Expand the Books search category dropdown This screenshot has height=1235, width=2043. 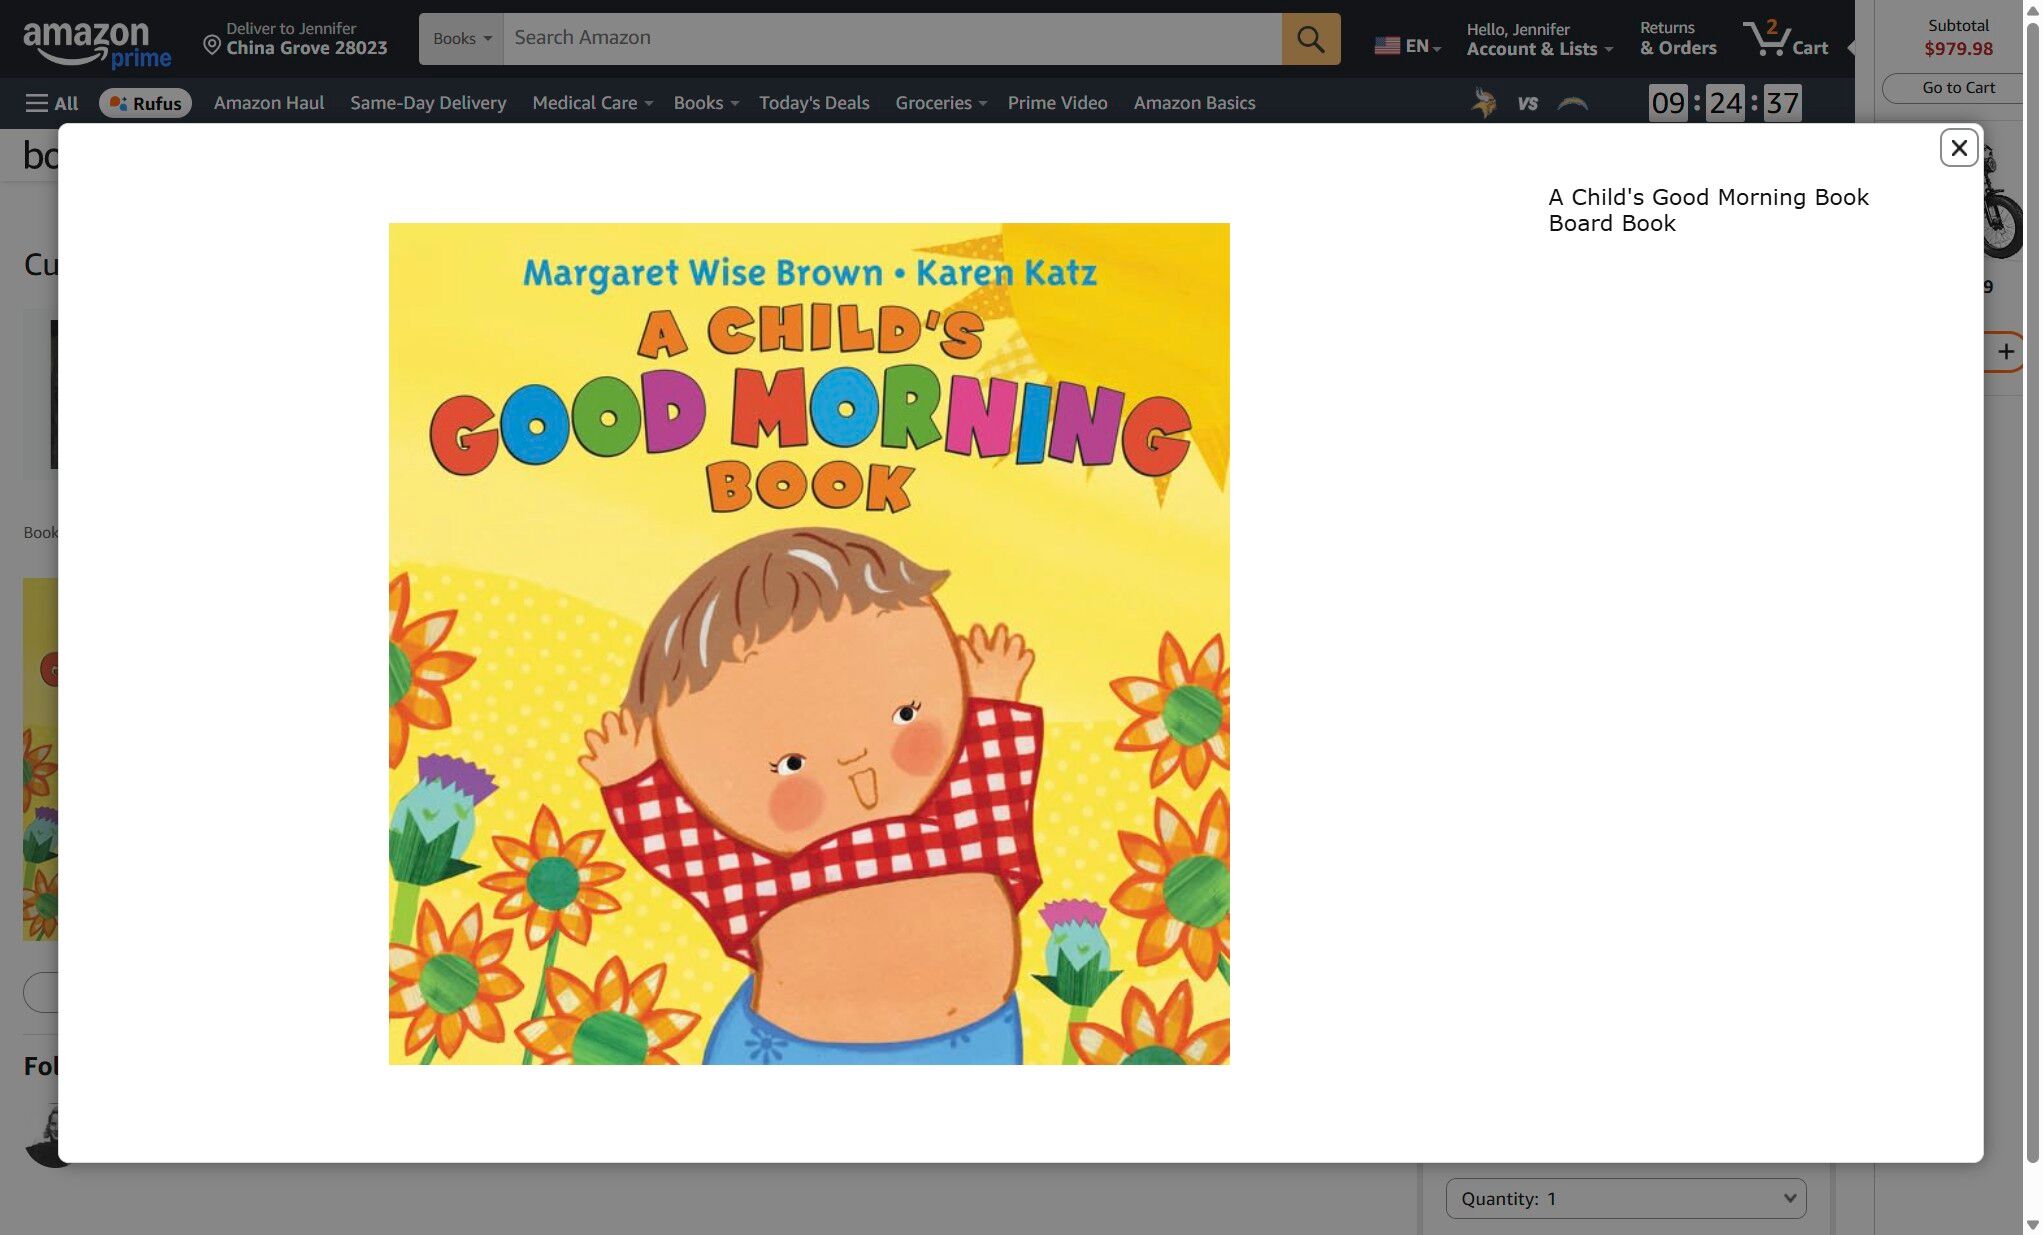point(461,39)
